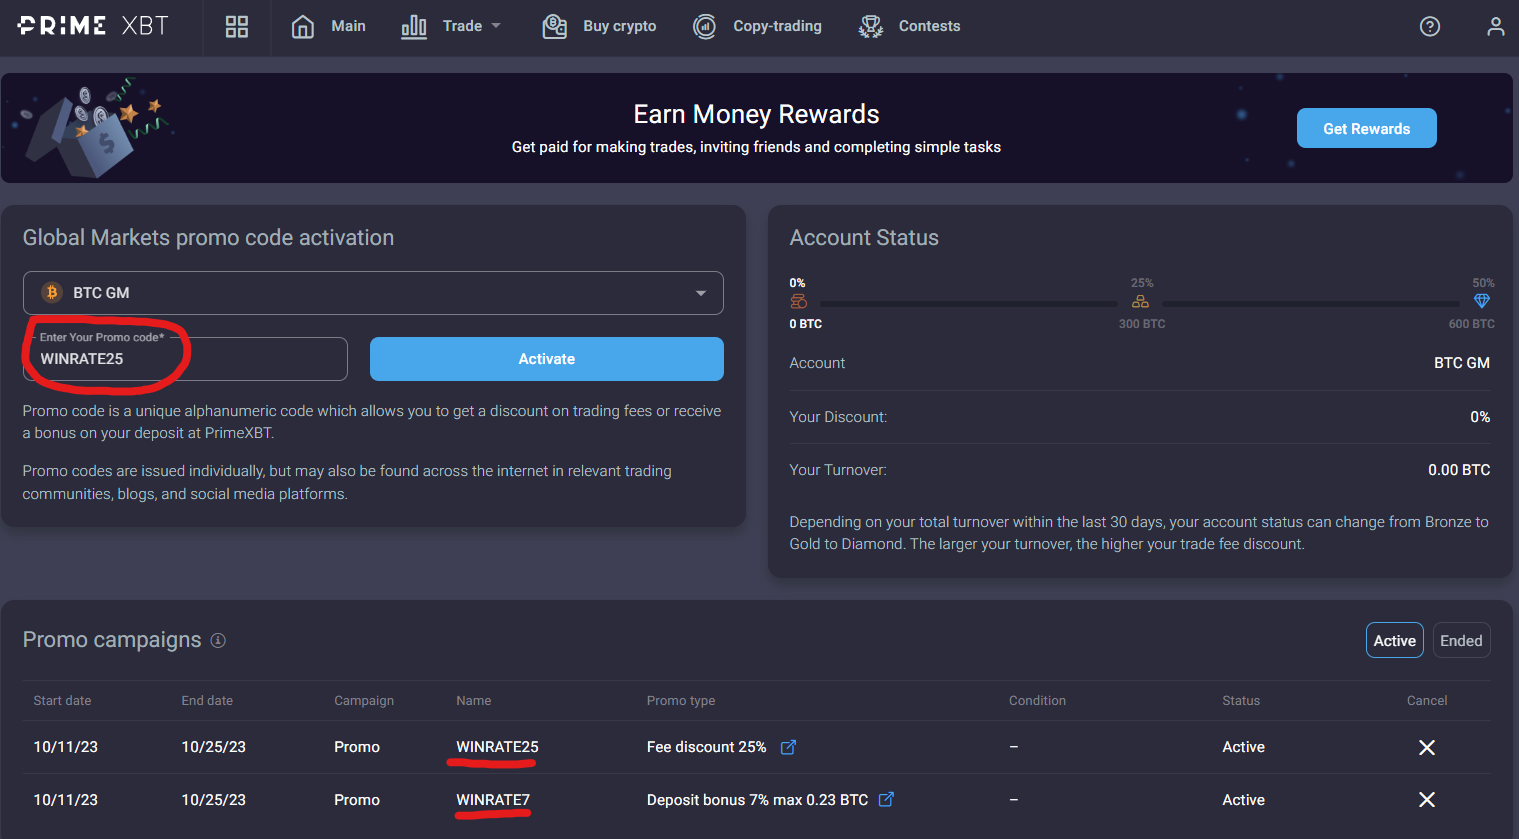
Task: Click the Main home icon
Action: (302, 27)
